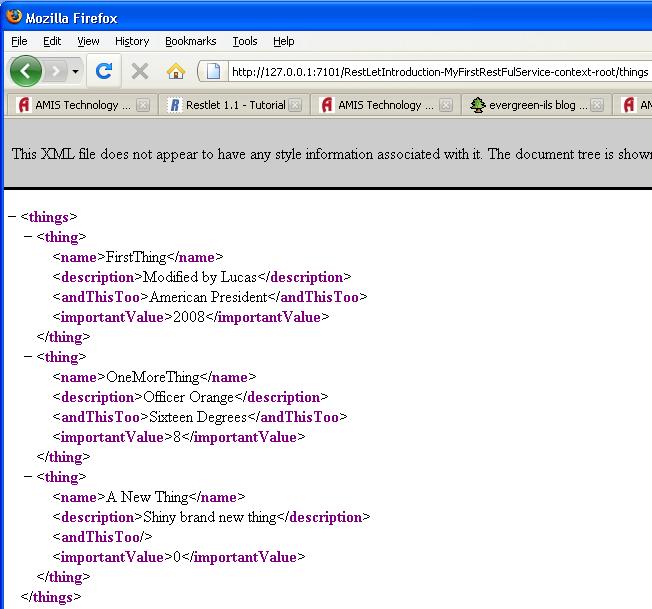
Task: Close the Restlet 1.1 - Tutorial tab
Action: [x=296, y=105]
